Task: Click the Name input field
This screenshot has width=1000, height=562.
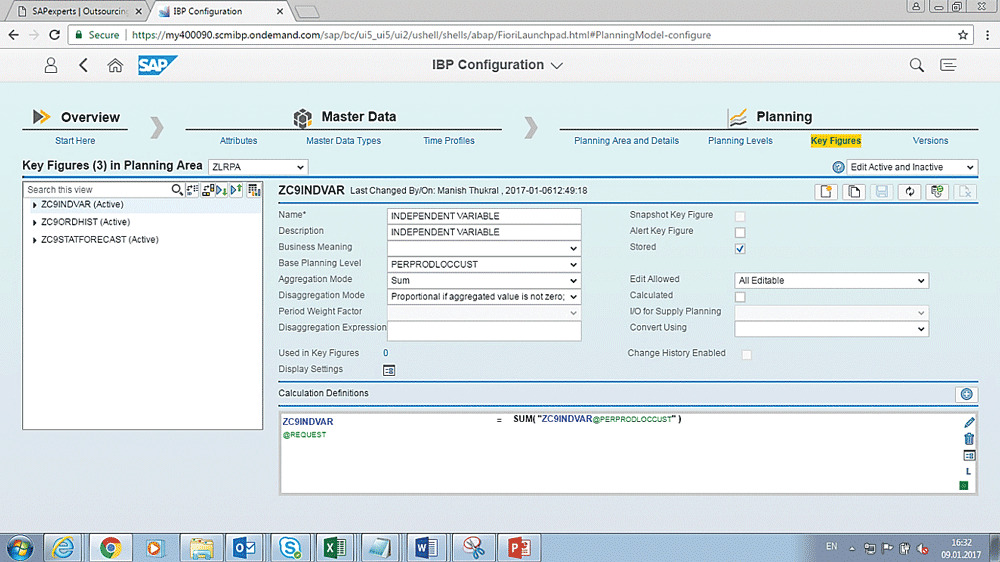Action: [x=484, y=216]
